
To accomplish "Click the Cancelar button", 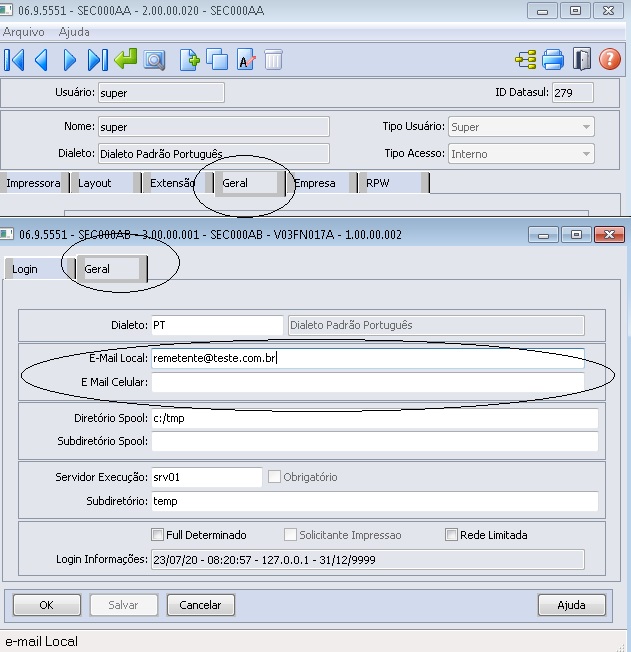I will (x=200, y=605).
